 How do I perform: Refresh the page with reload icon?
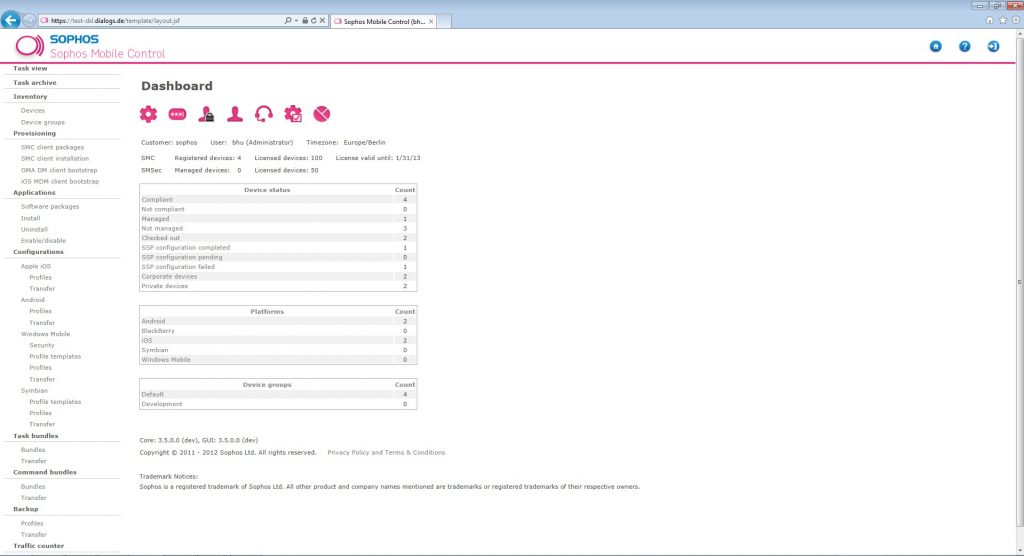pos(313,20)
